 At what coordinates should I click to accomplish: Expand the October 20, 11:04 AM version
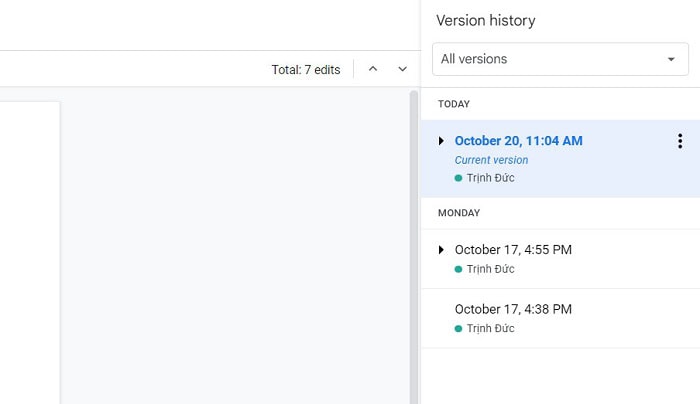[441, 141]
